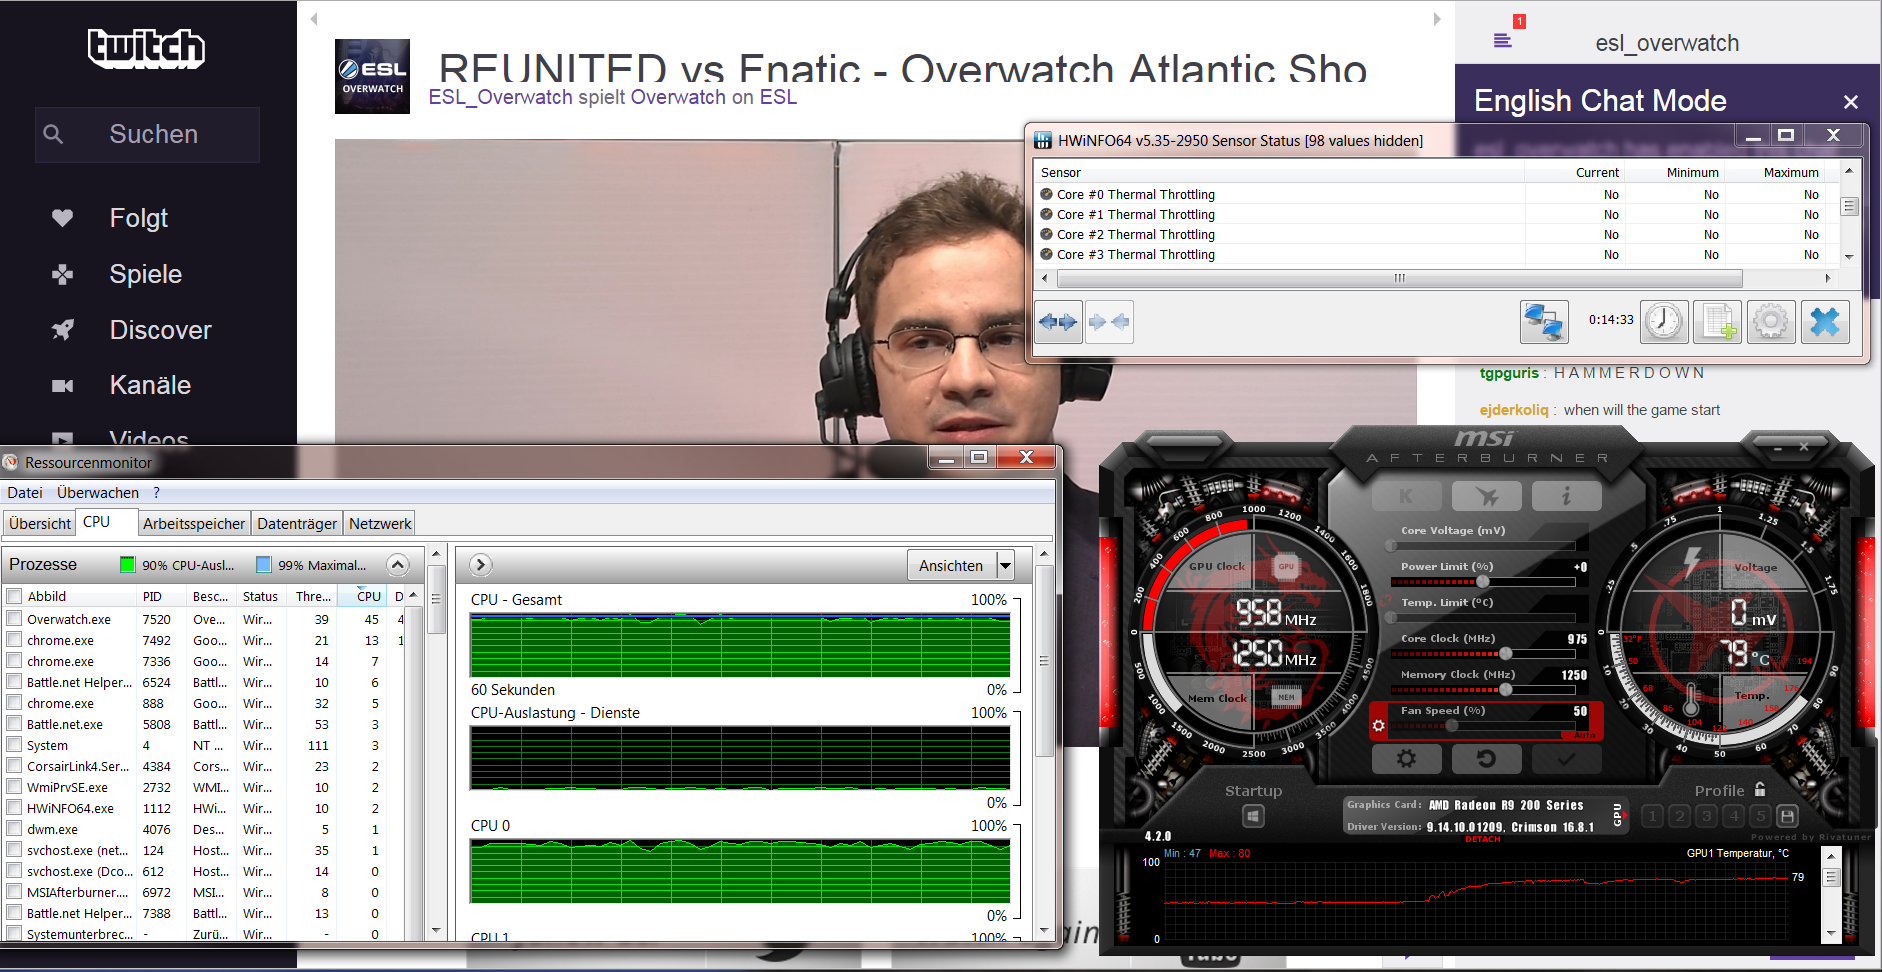
Task: Open HWiNFO sensor settings gear
Action: pos(1771,322)
